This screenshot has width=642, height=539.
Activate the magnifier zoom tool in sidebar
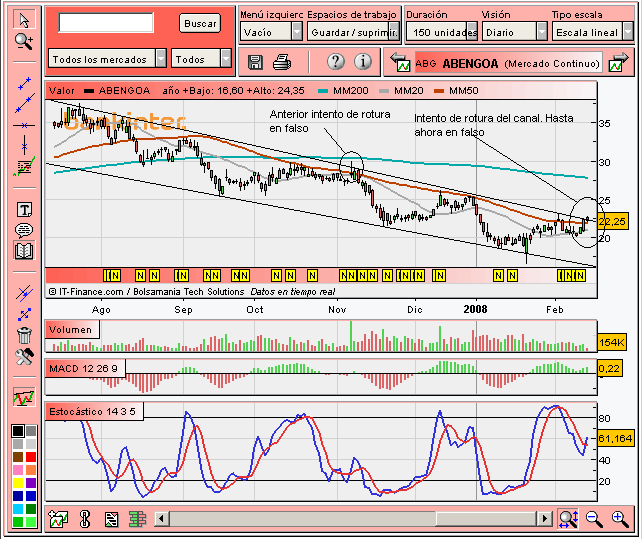pyautogui.click(x=24, y=41)
